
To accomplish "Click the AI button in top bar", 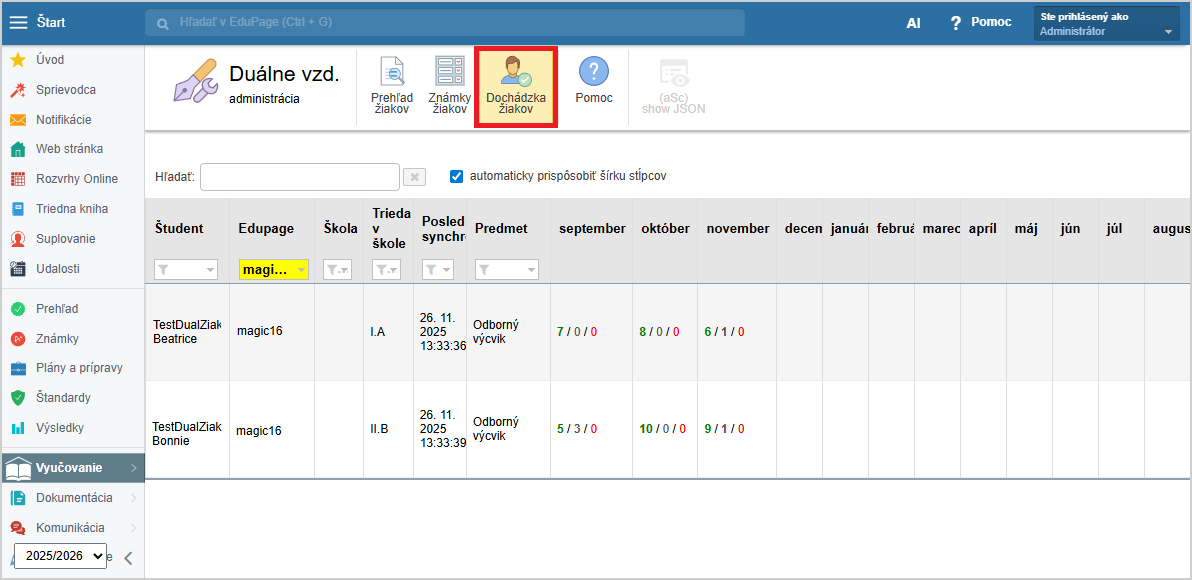I will click(913, 23).
